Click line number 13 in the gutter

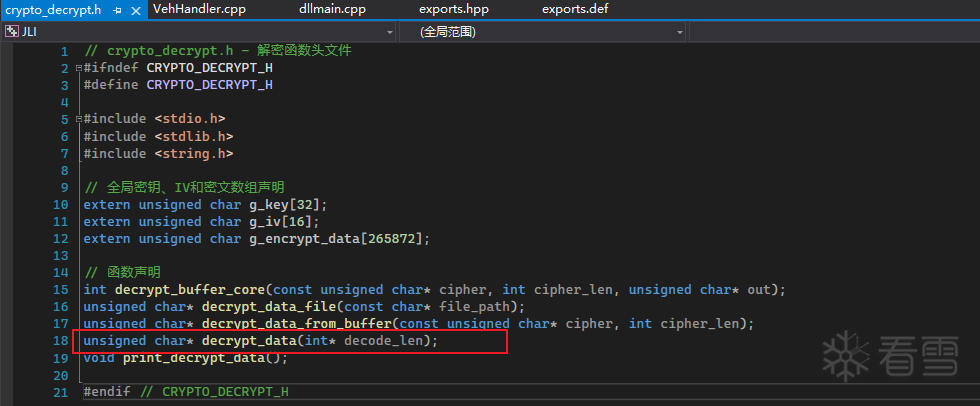tap(61, 255)
